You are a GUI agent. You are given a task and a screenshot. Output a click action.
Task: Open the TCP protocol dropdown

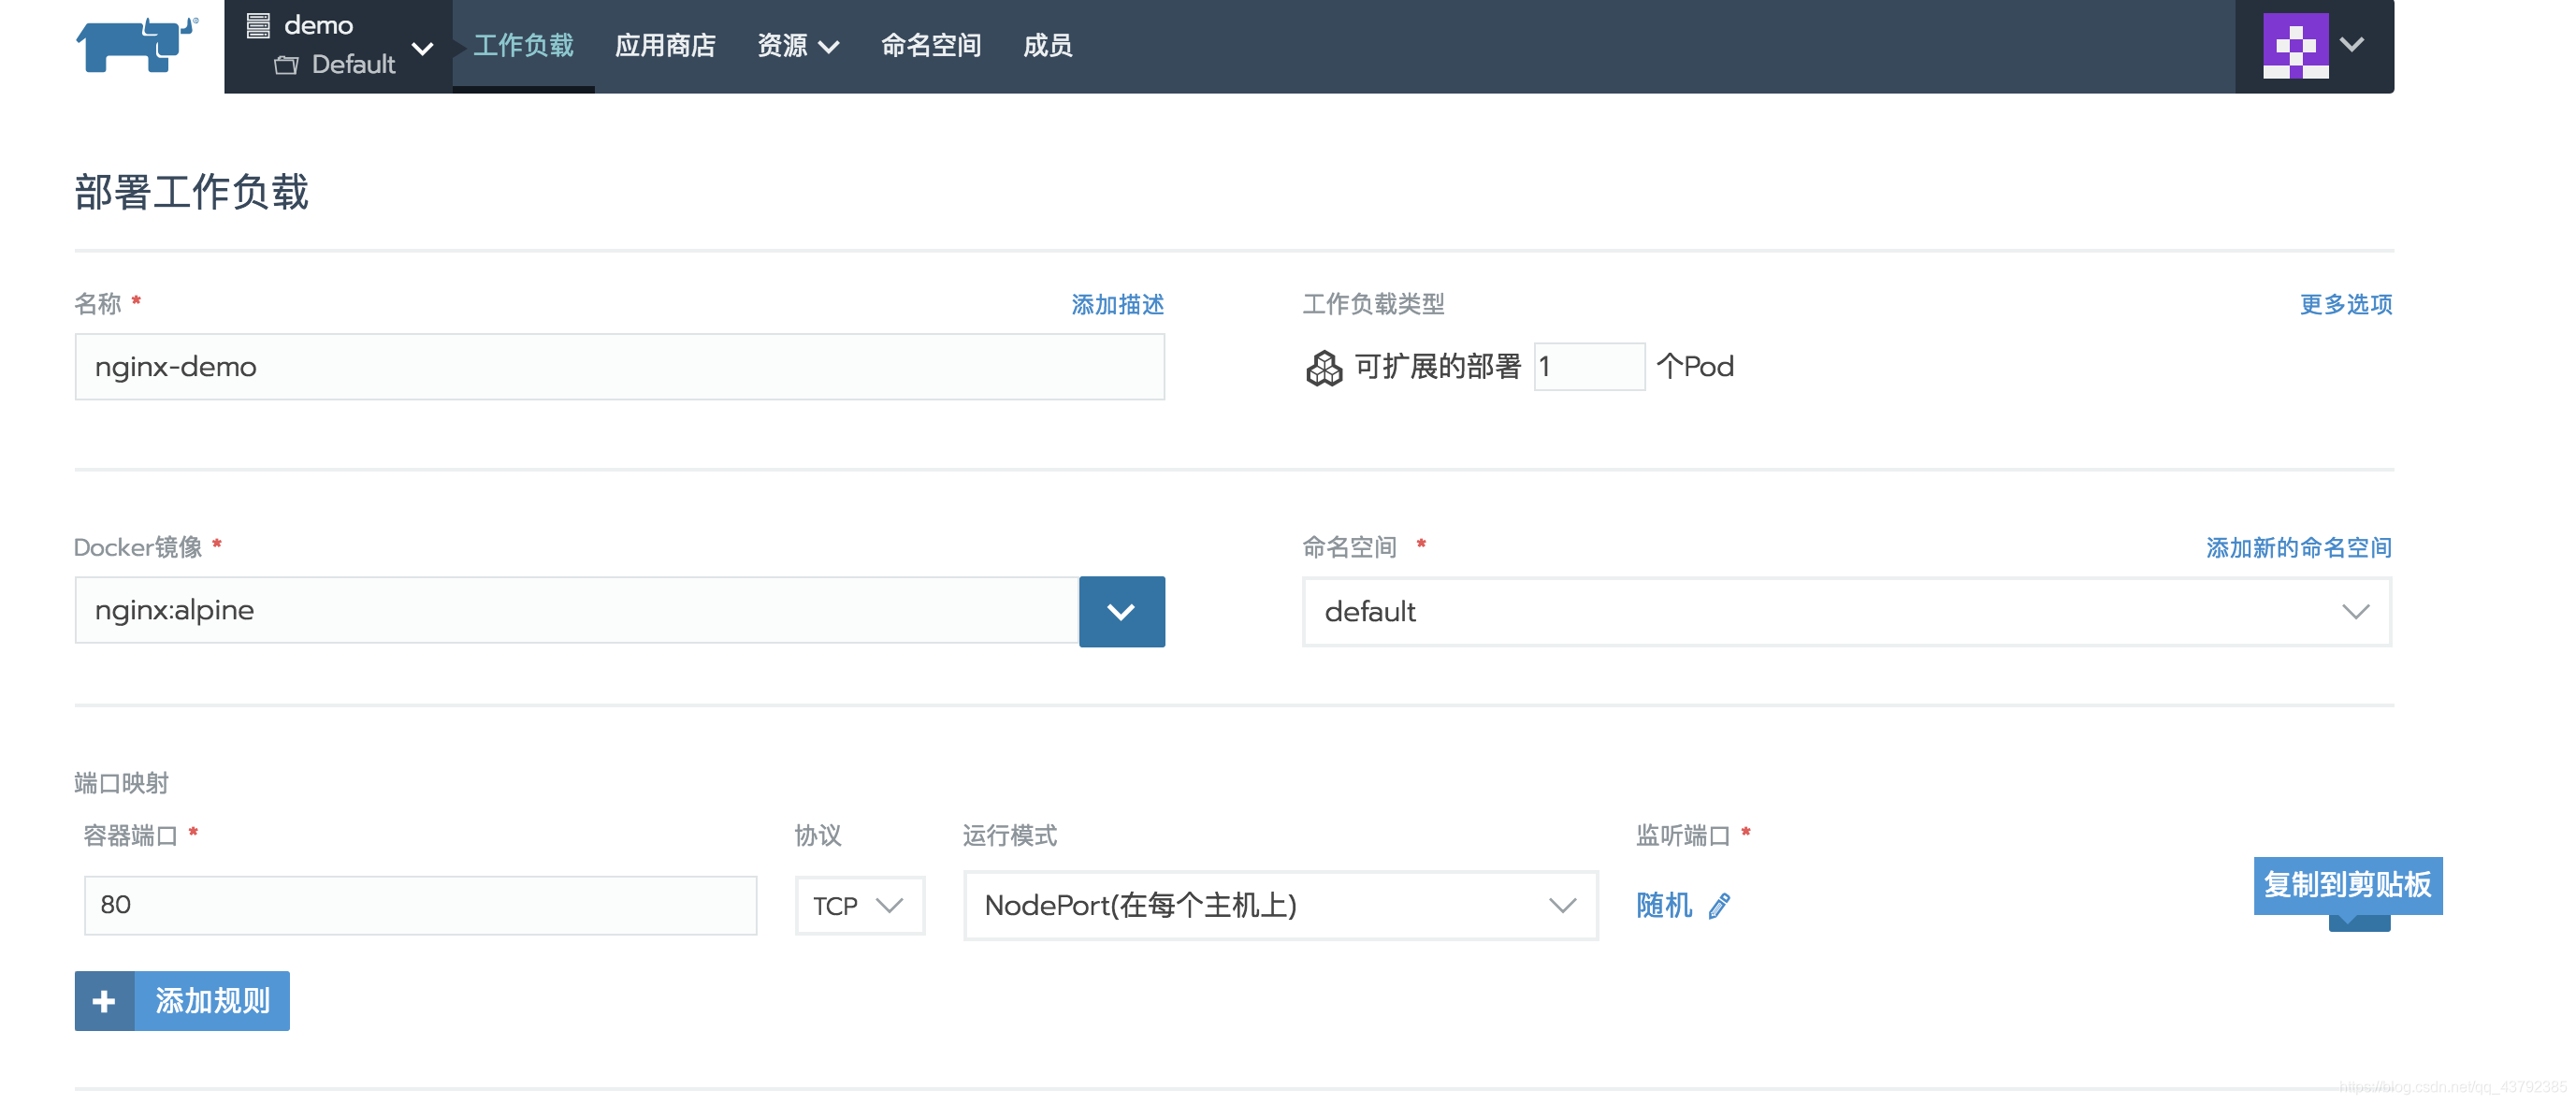coord(859,906)
